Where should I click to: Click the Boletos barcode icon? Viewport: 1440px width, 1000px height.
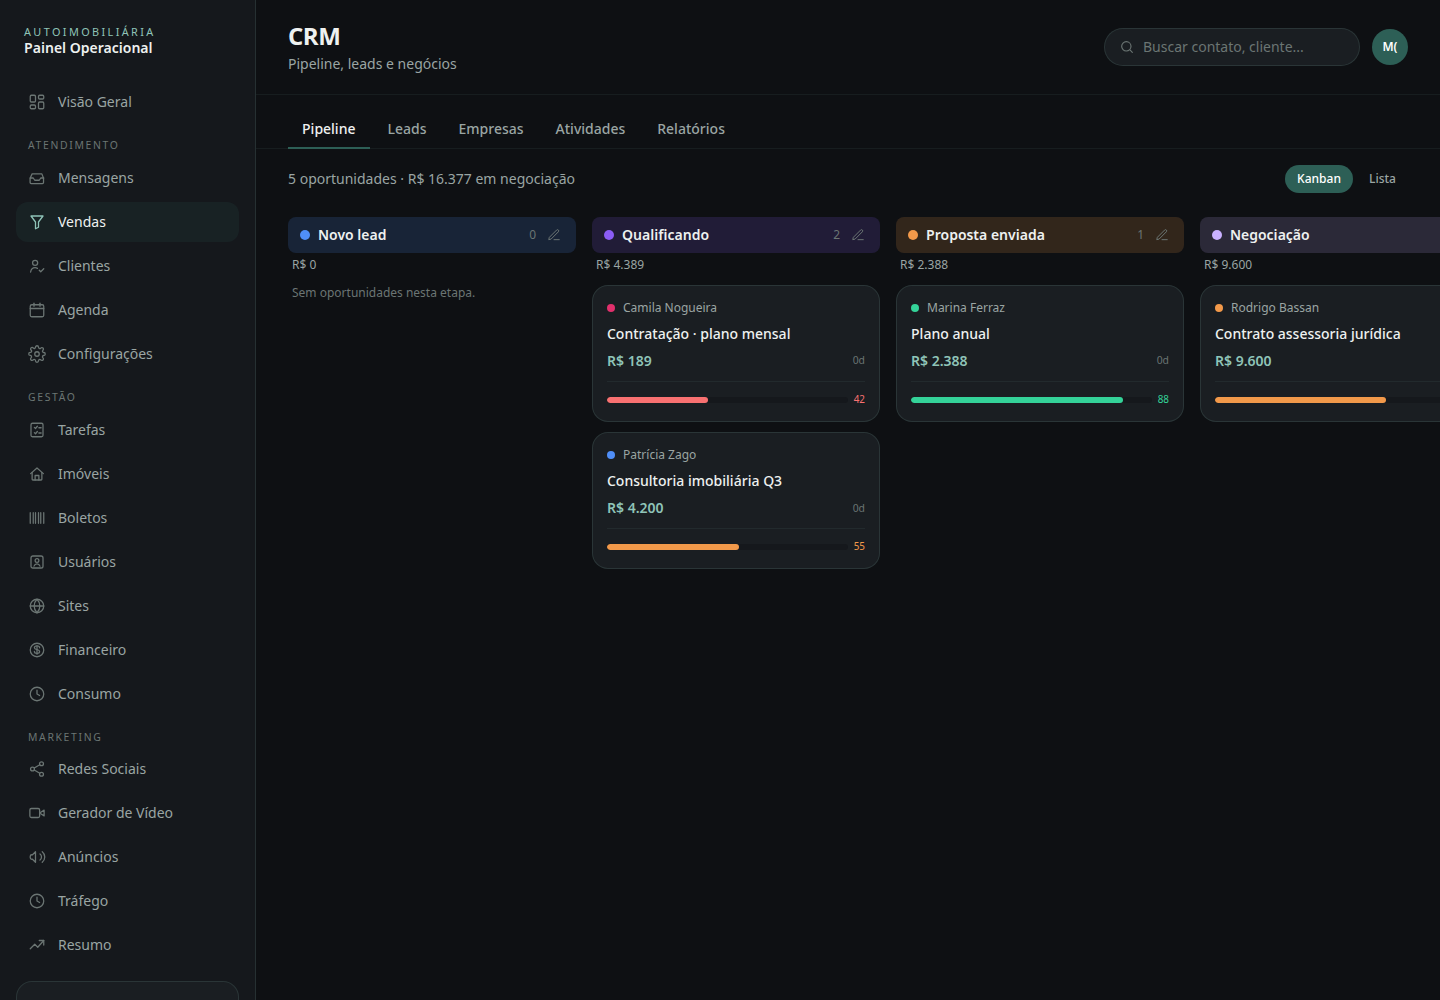tap(37, 518)
